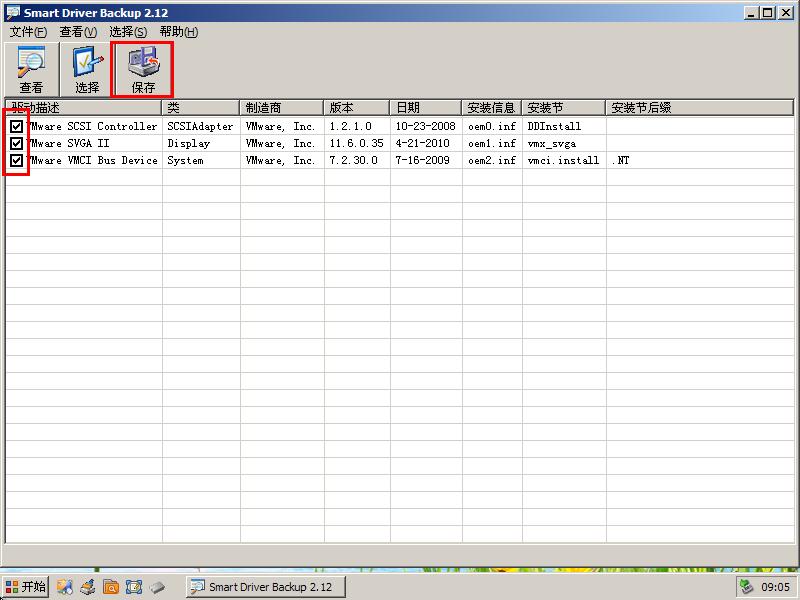Screen dimensions: 800x600
Task: Click the taskbar clock showing 09:05
Action: [776, 587]
